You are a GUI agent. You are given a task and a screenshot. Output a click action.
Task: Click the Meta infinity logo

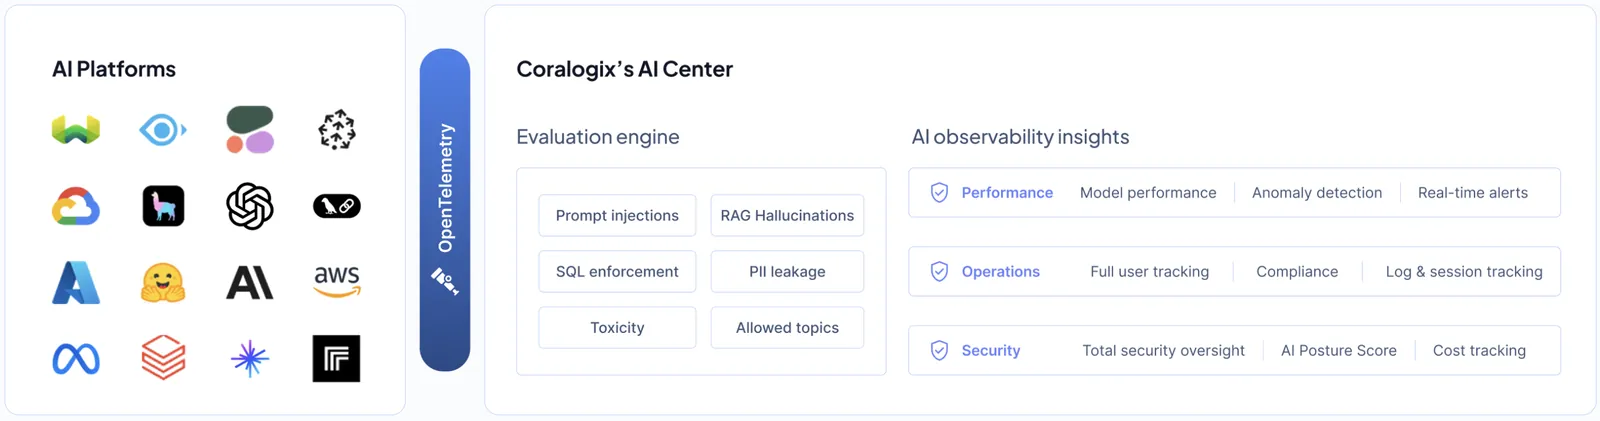(x=76, y=359)
